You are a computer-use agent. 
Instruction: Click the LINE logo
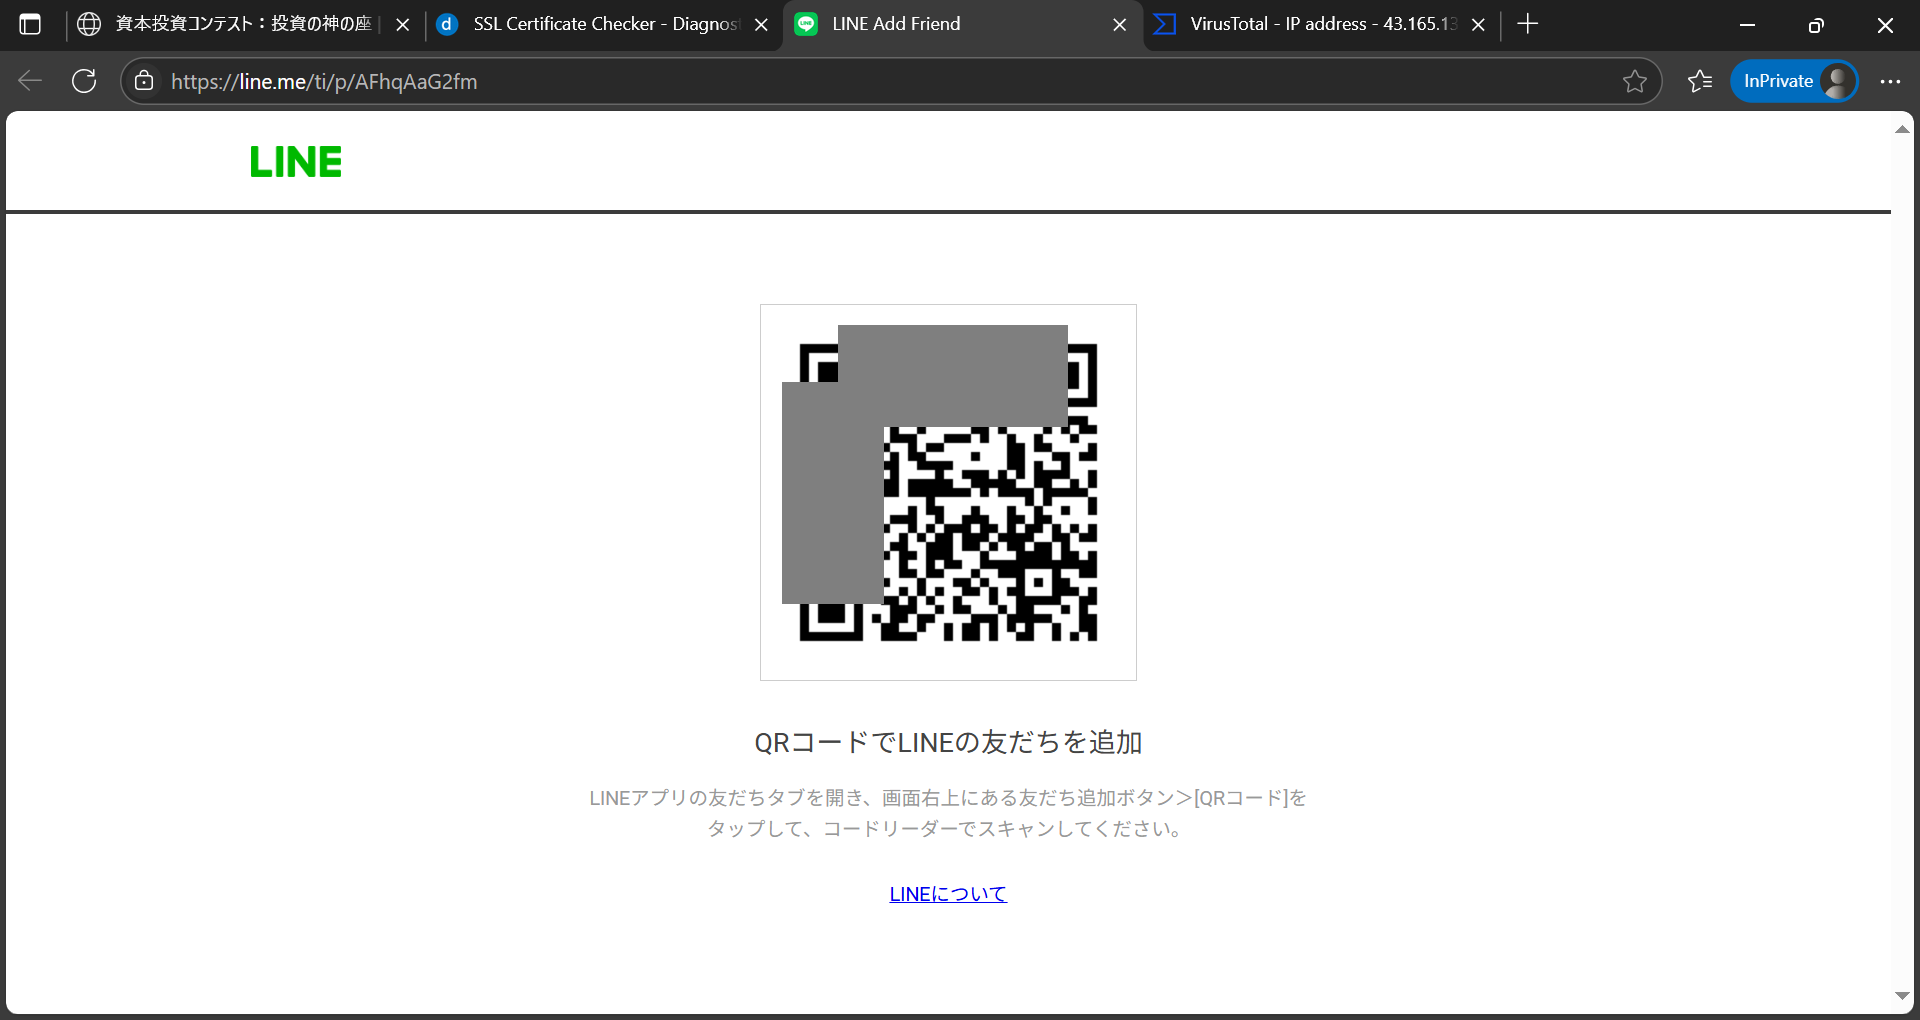point(296,162)
